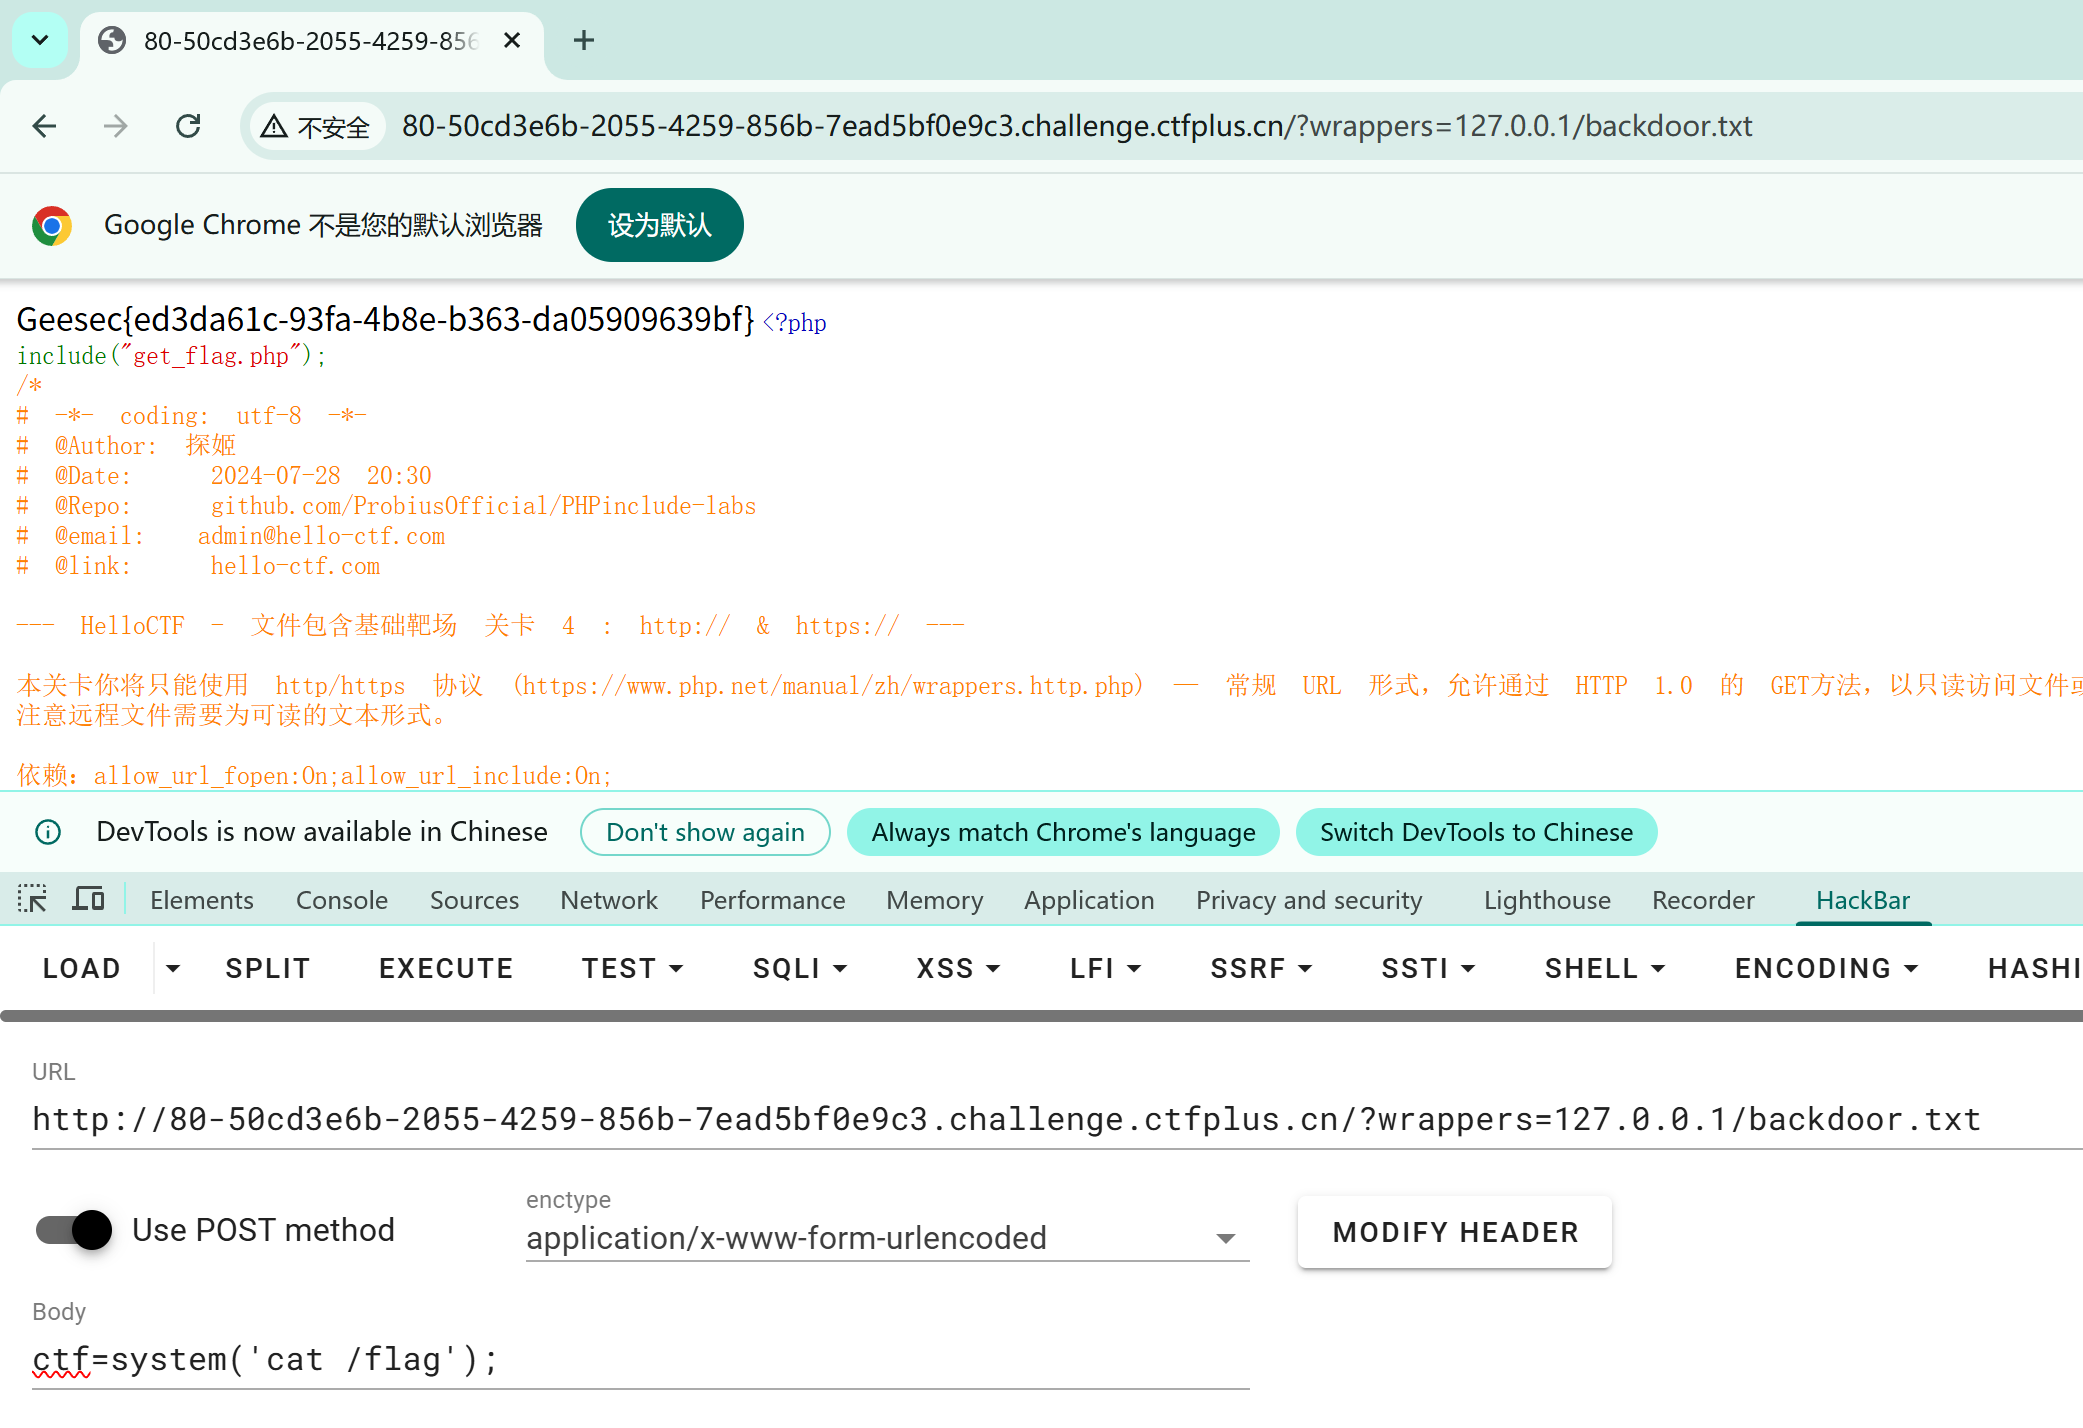Activate the DevTools inspect element icon
This screenshot has width=2083, height=1428.
tap(32, 899)
